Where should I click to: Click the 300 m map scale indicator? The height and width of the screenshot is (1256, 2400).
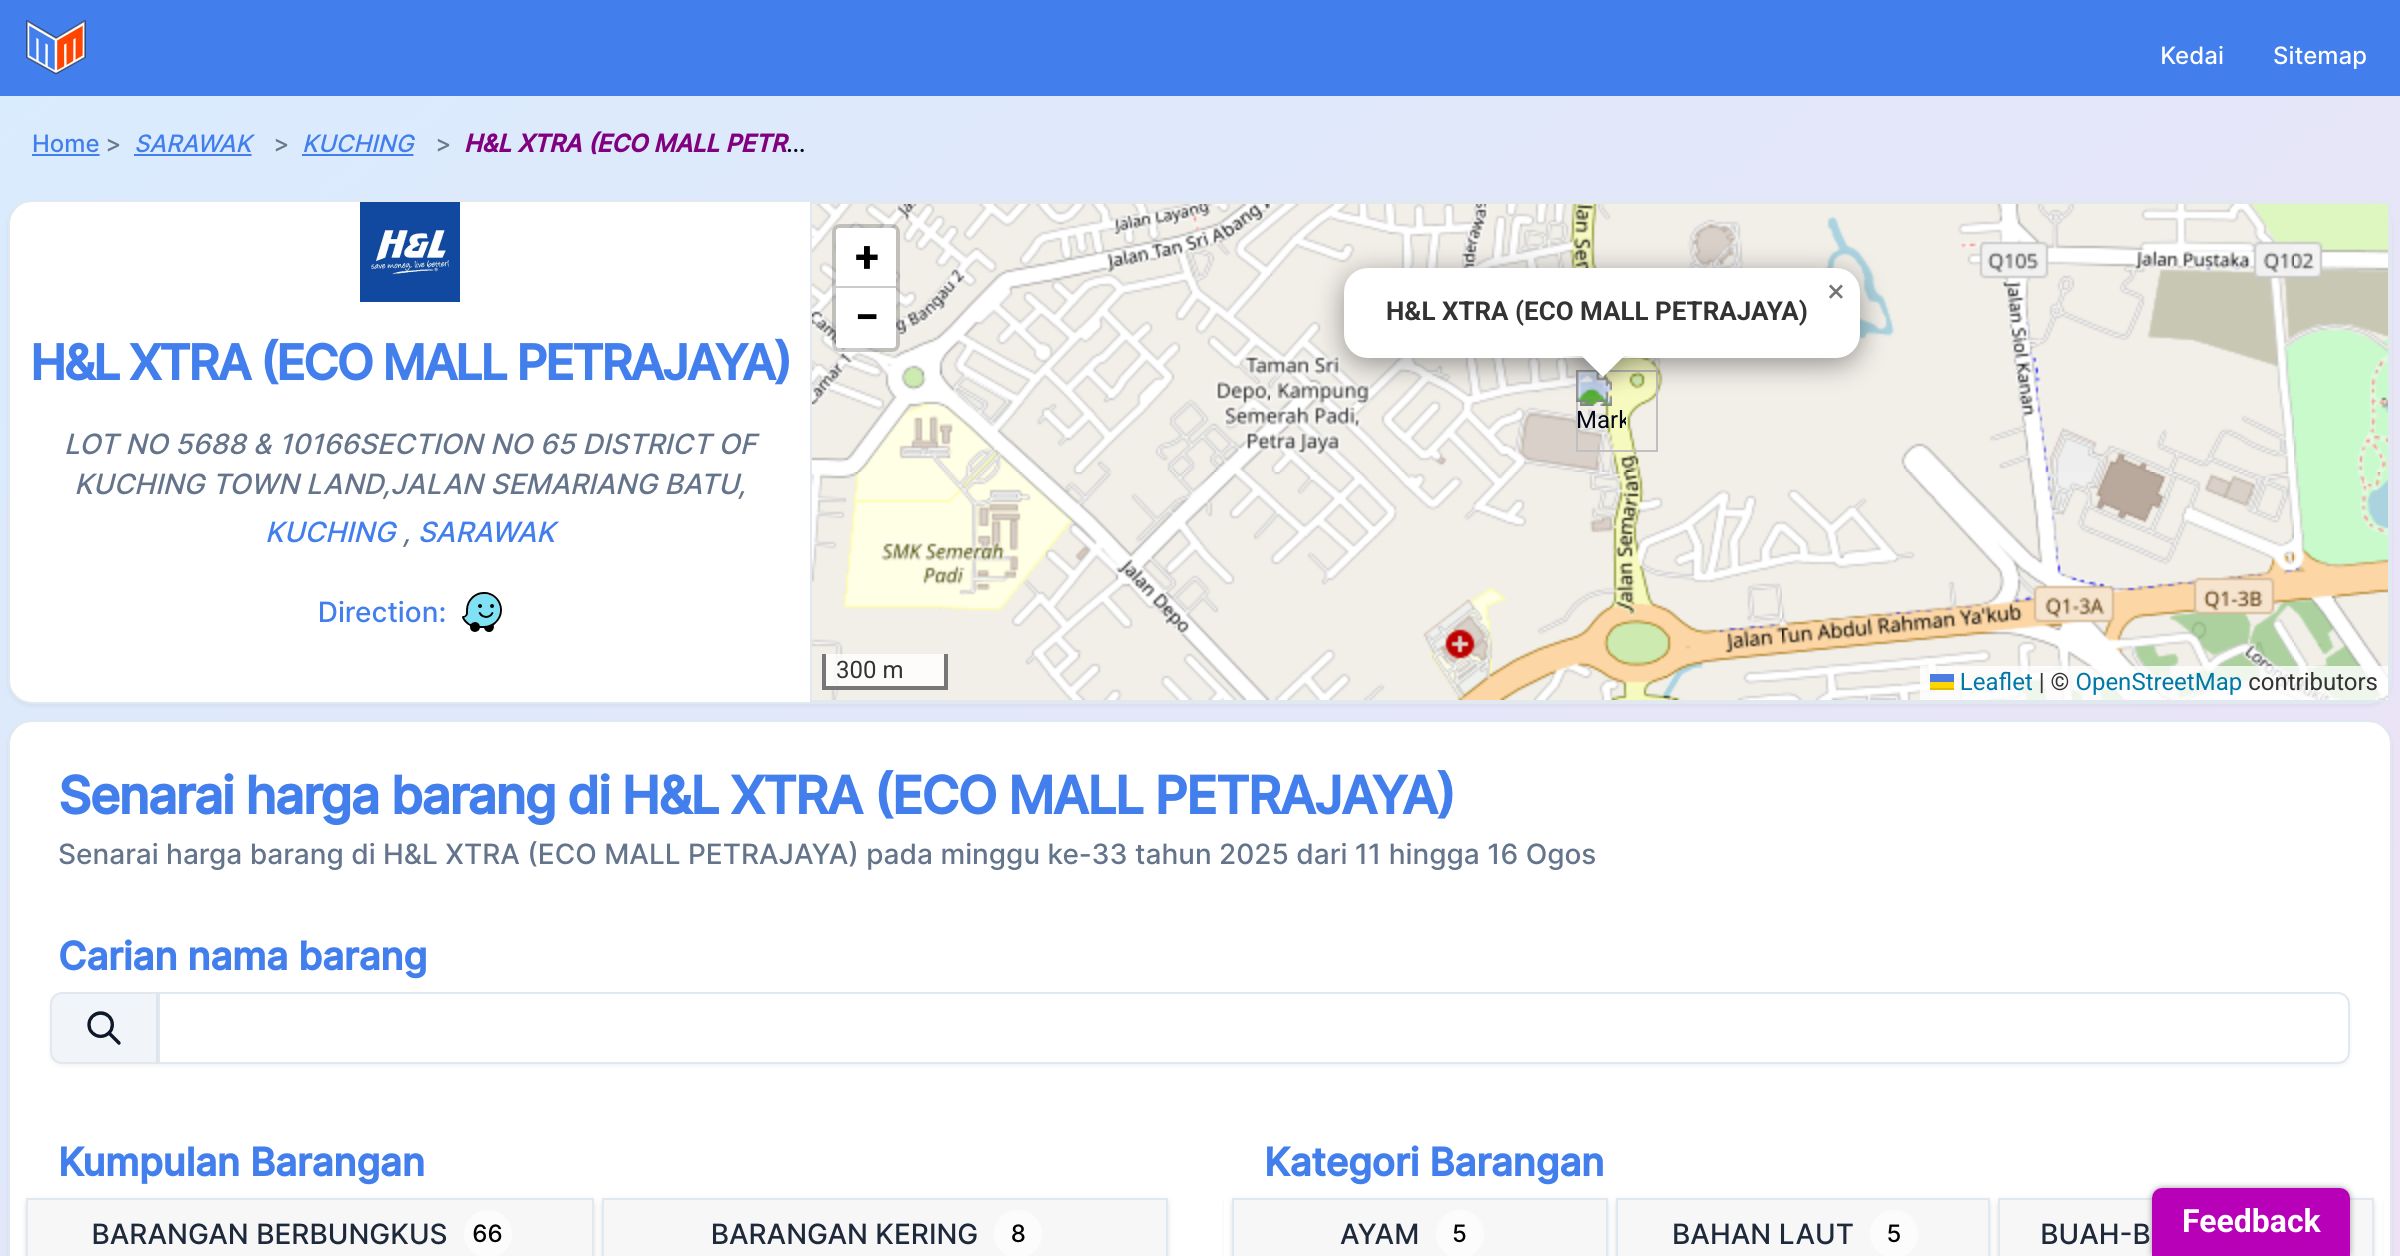[885, 670]
